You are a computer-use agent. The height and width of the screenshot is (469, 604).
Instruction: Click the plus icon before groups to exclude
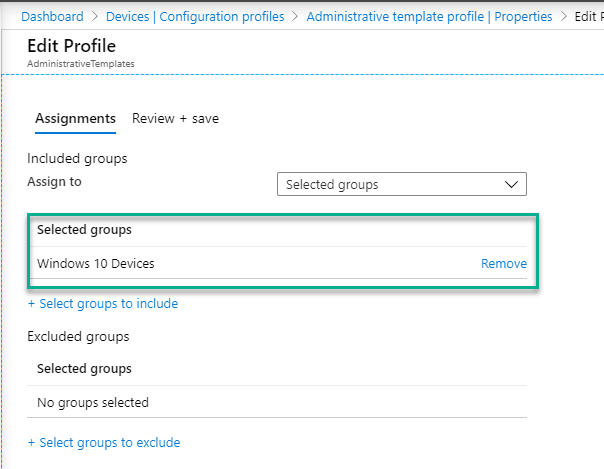click(x=31, y=443)
